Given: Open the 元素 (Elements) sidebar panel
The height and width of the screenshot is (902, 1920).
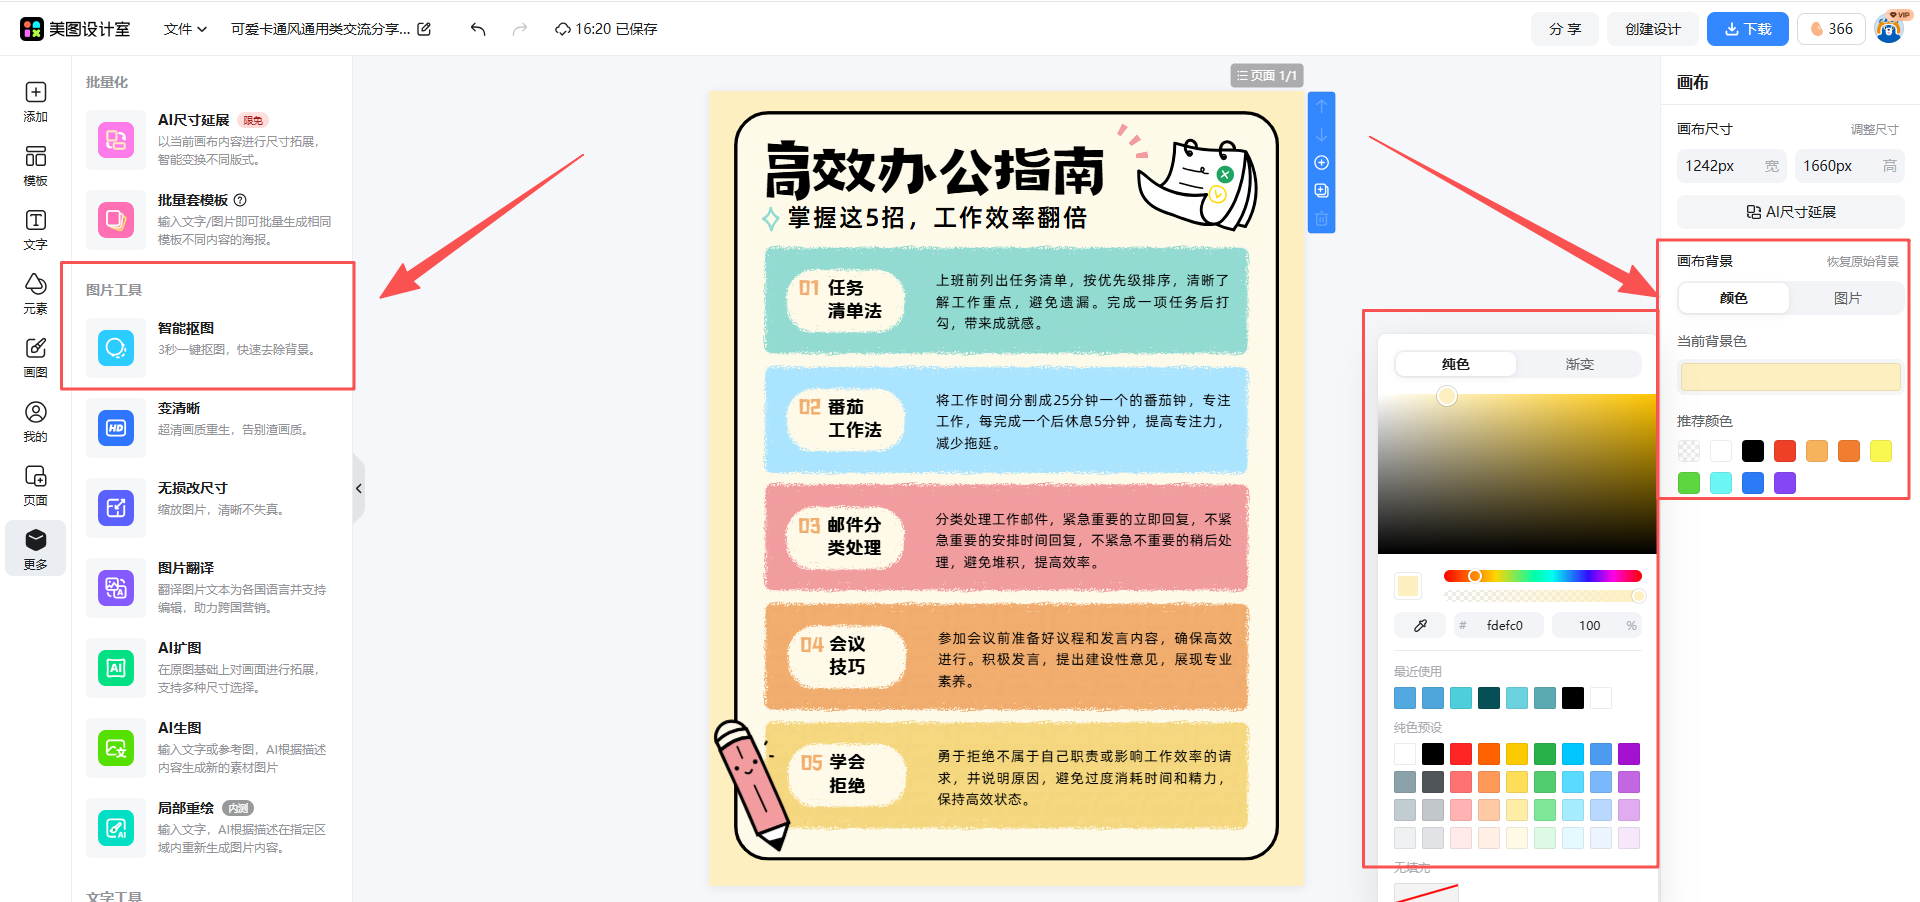Looking at the screenshot, I should 35,294.
